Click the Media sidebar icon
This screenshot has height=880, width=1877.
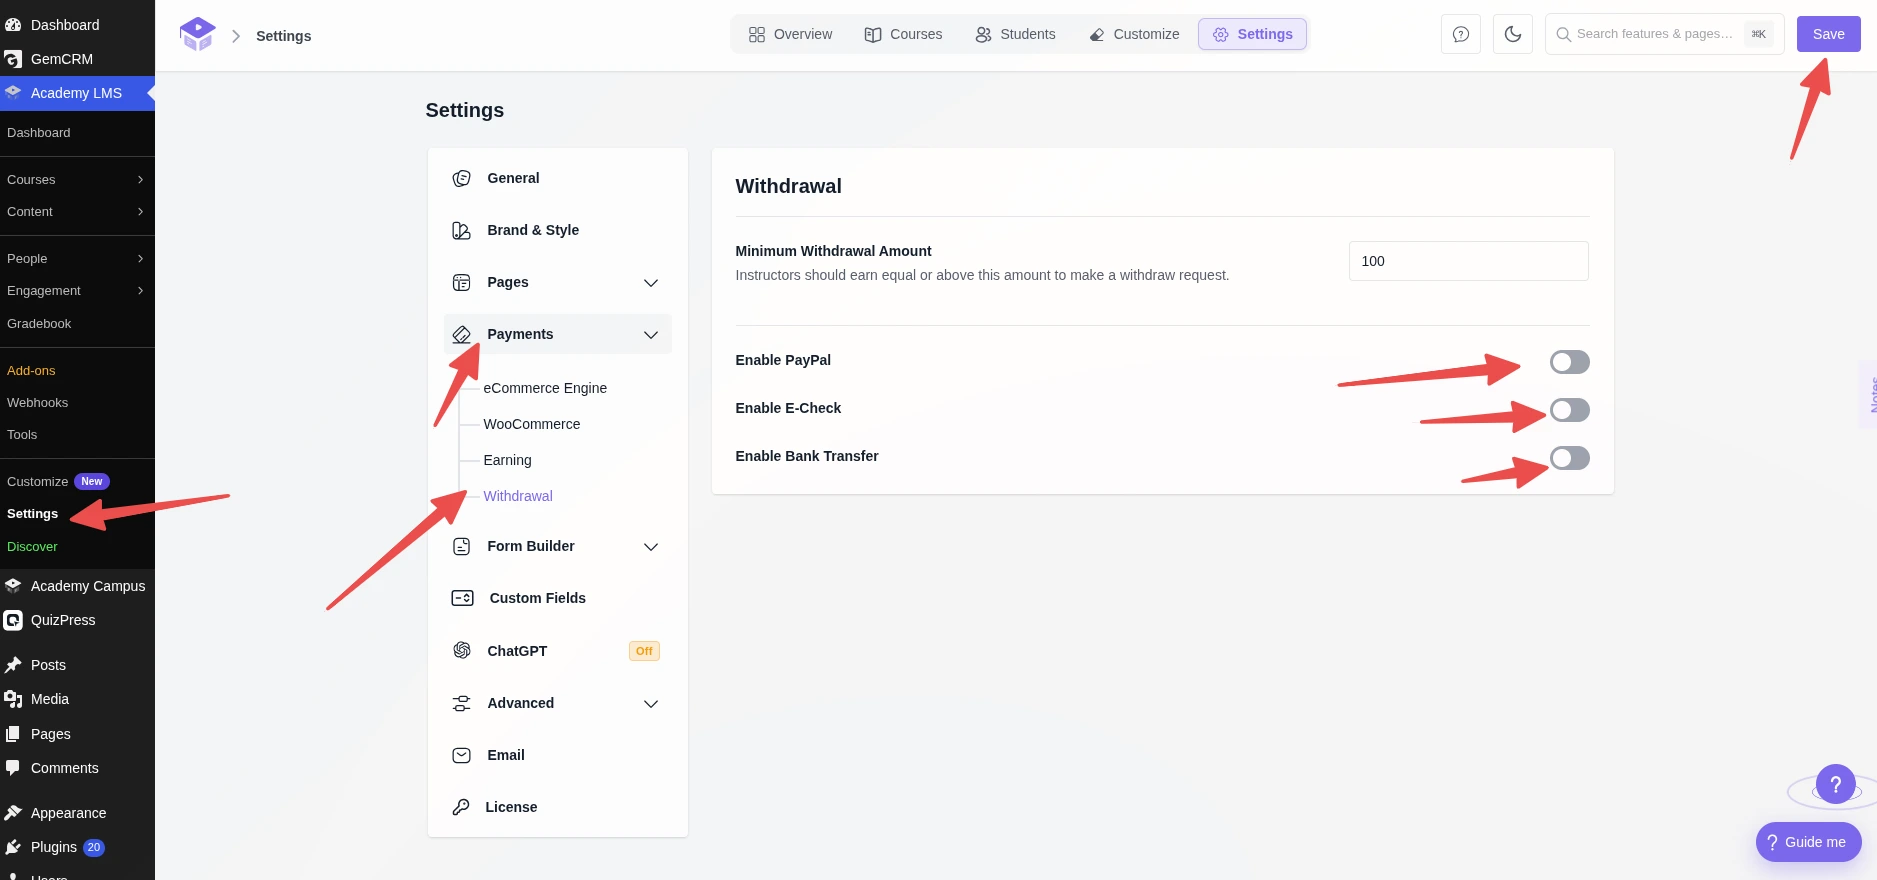(13, 699)
